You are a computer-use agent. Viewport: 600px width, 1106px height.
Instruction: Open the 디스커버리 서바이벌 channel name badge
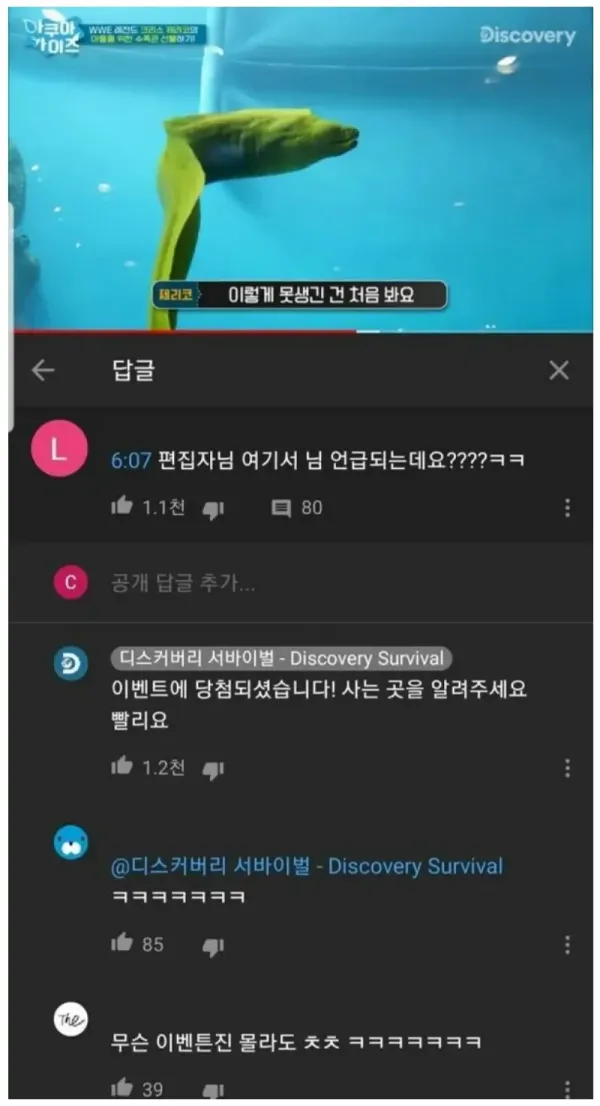(x=281, y=659)
